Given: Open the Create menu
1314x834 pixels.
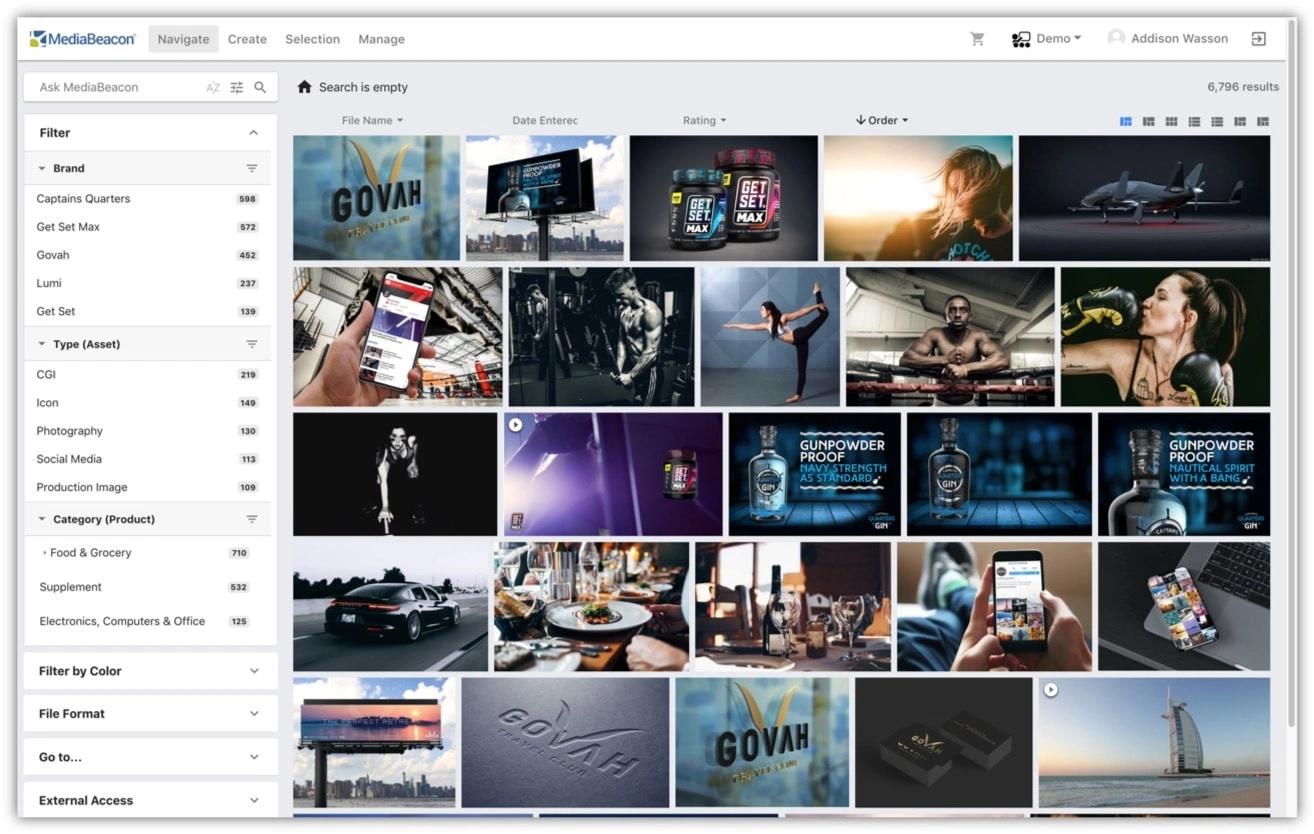Looking at the screenshot, I should click(247, 39).
